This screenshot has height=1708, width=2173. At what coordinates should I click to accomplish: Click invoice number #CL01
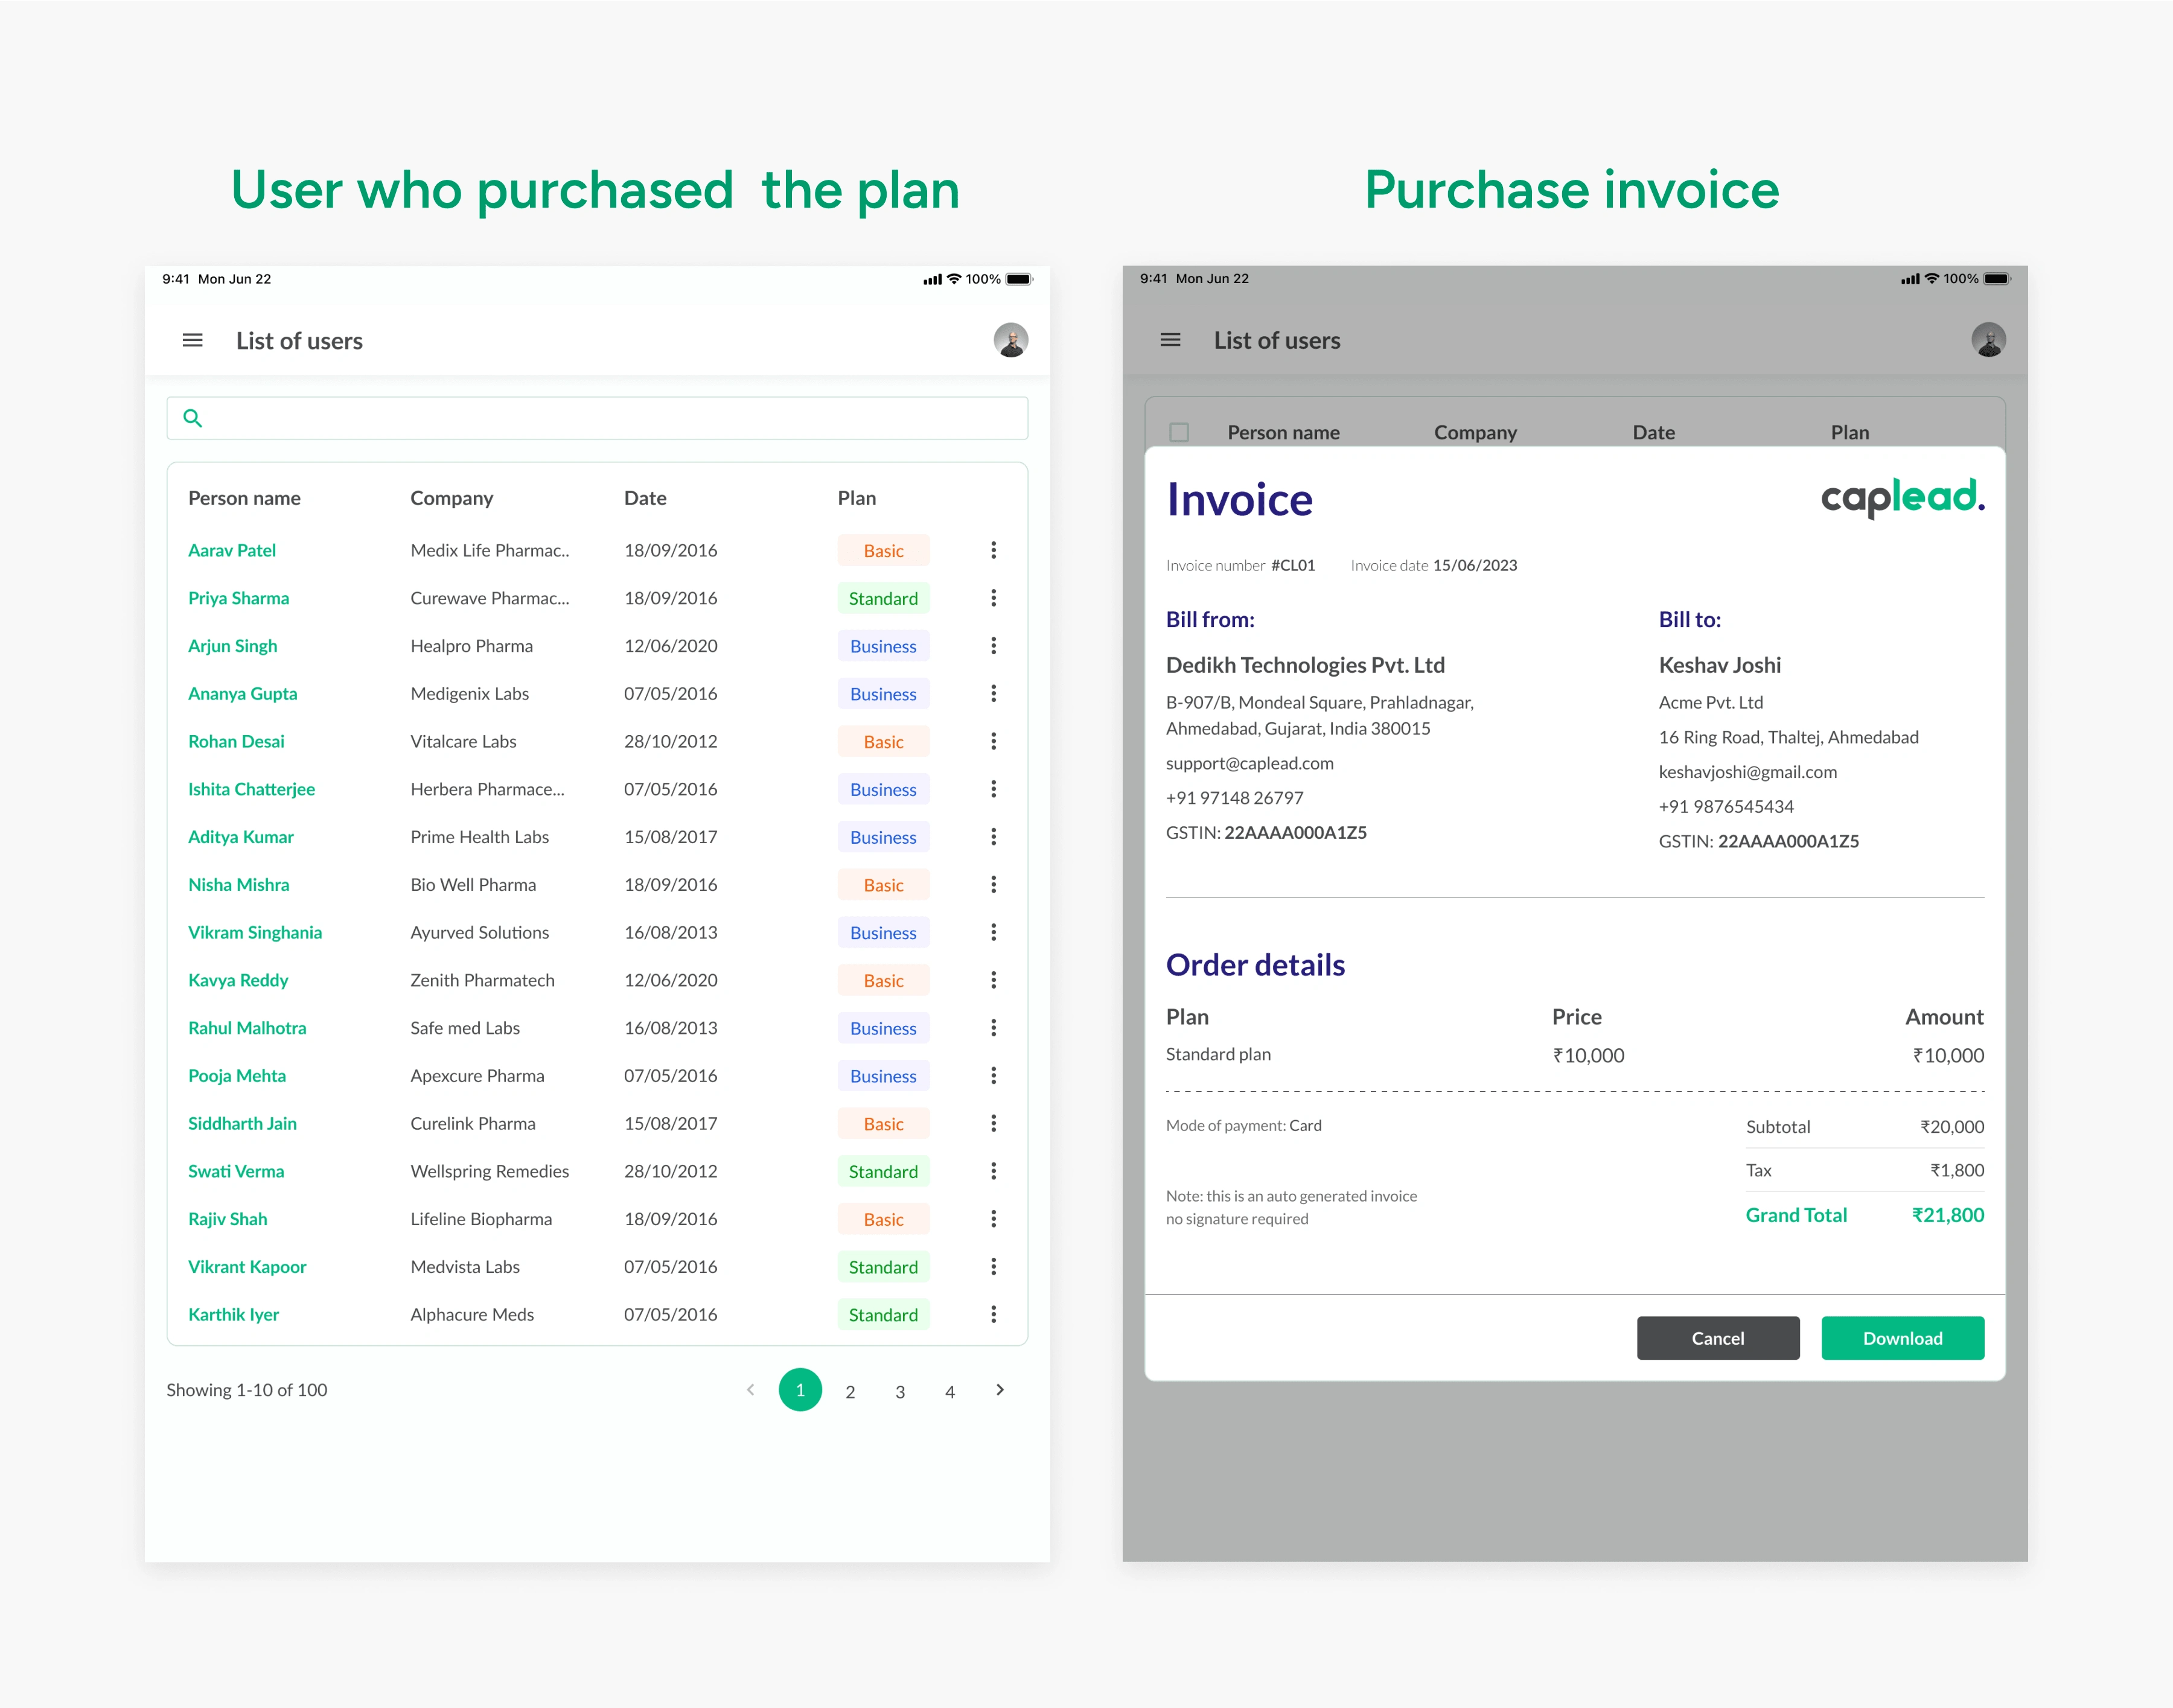[1293, 565]
